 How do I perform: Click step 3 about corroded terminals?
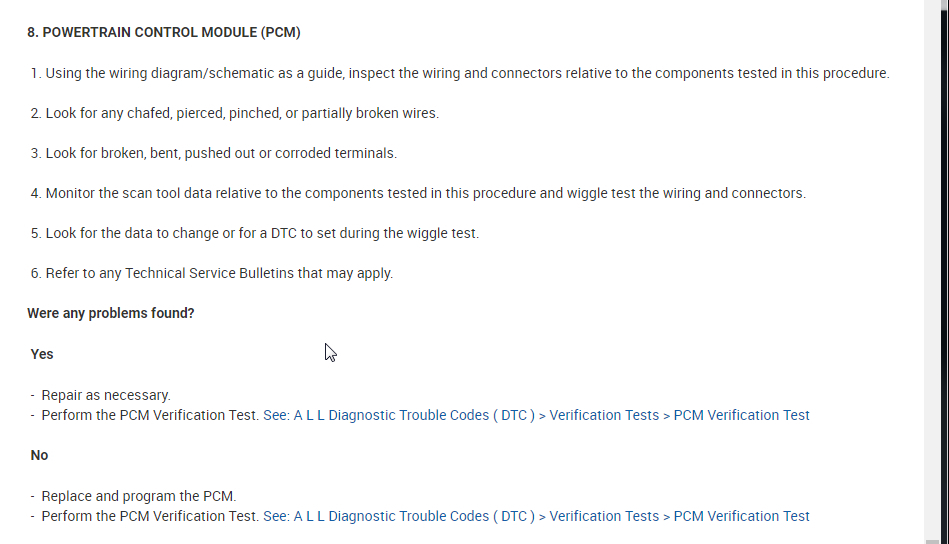pos(220,153)
